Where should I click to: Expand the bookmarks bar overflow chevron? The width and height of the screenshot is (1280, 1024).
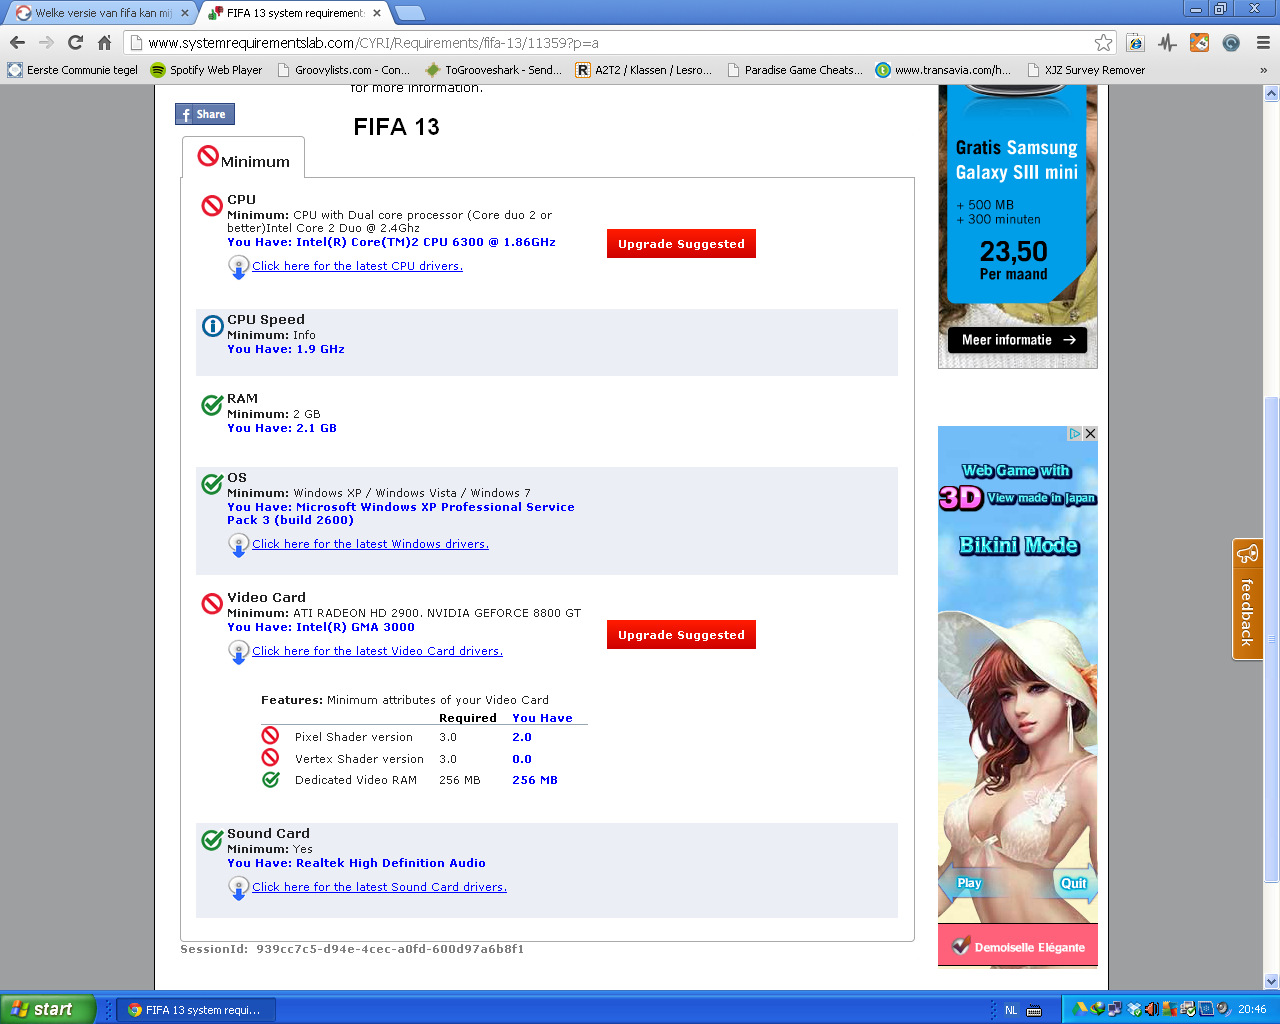point(1263,70)
